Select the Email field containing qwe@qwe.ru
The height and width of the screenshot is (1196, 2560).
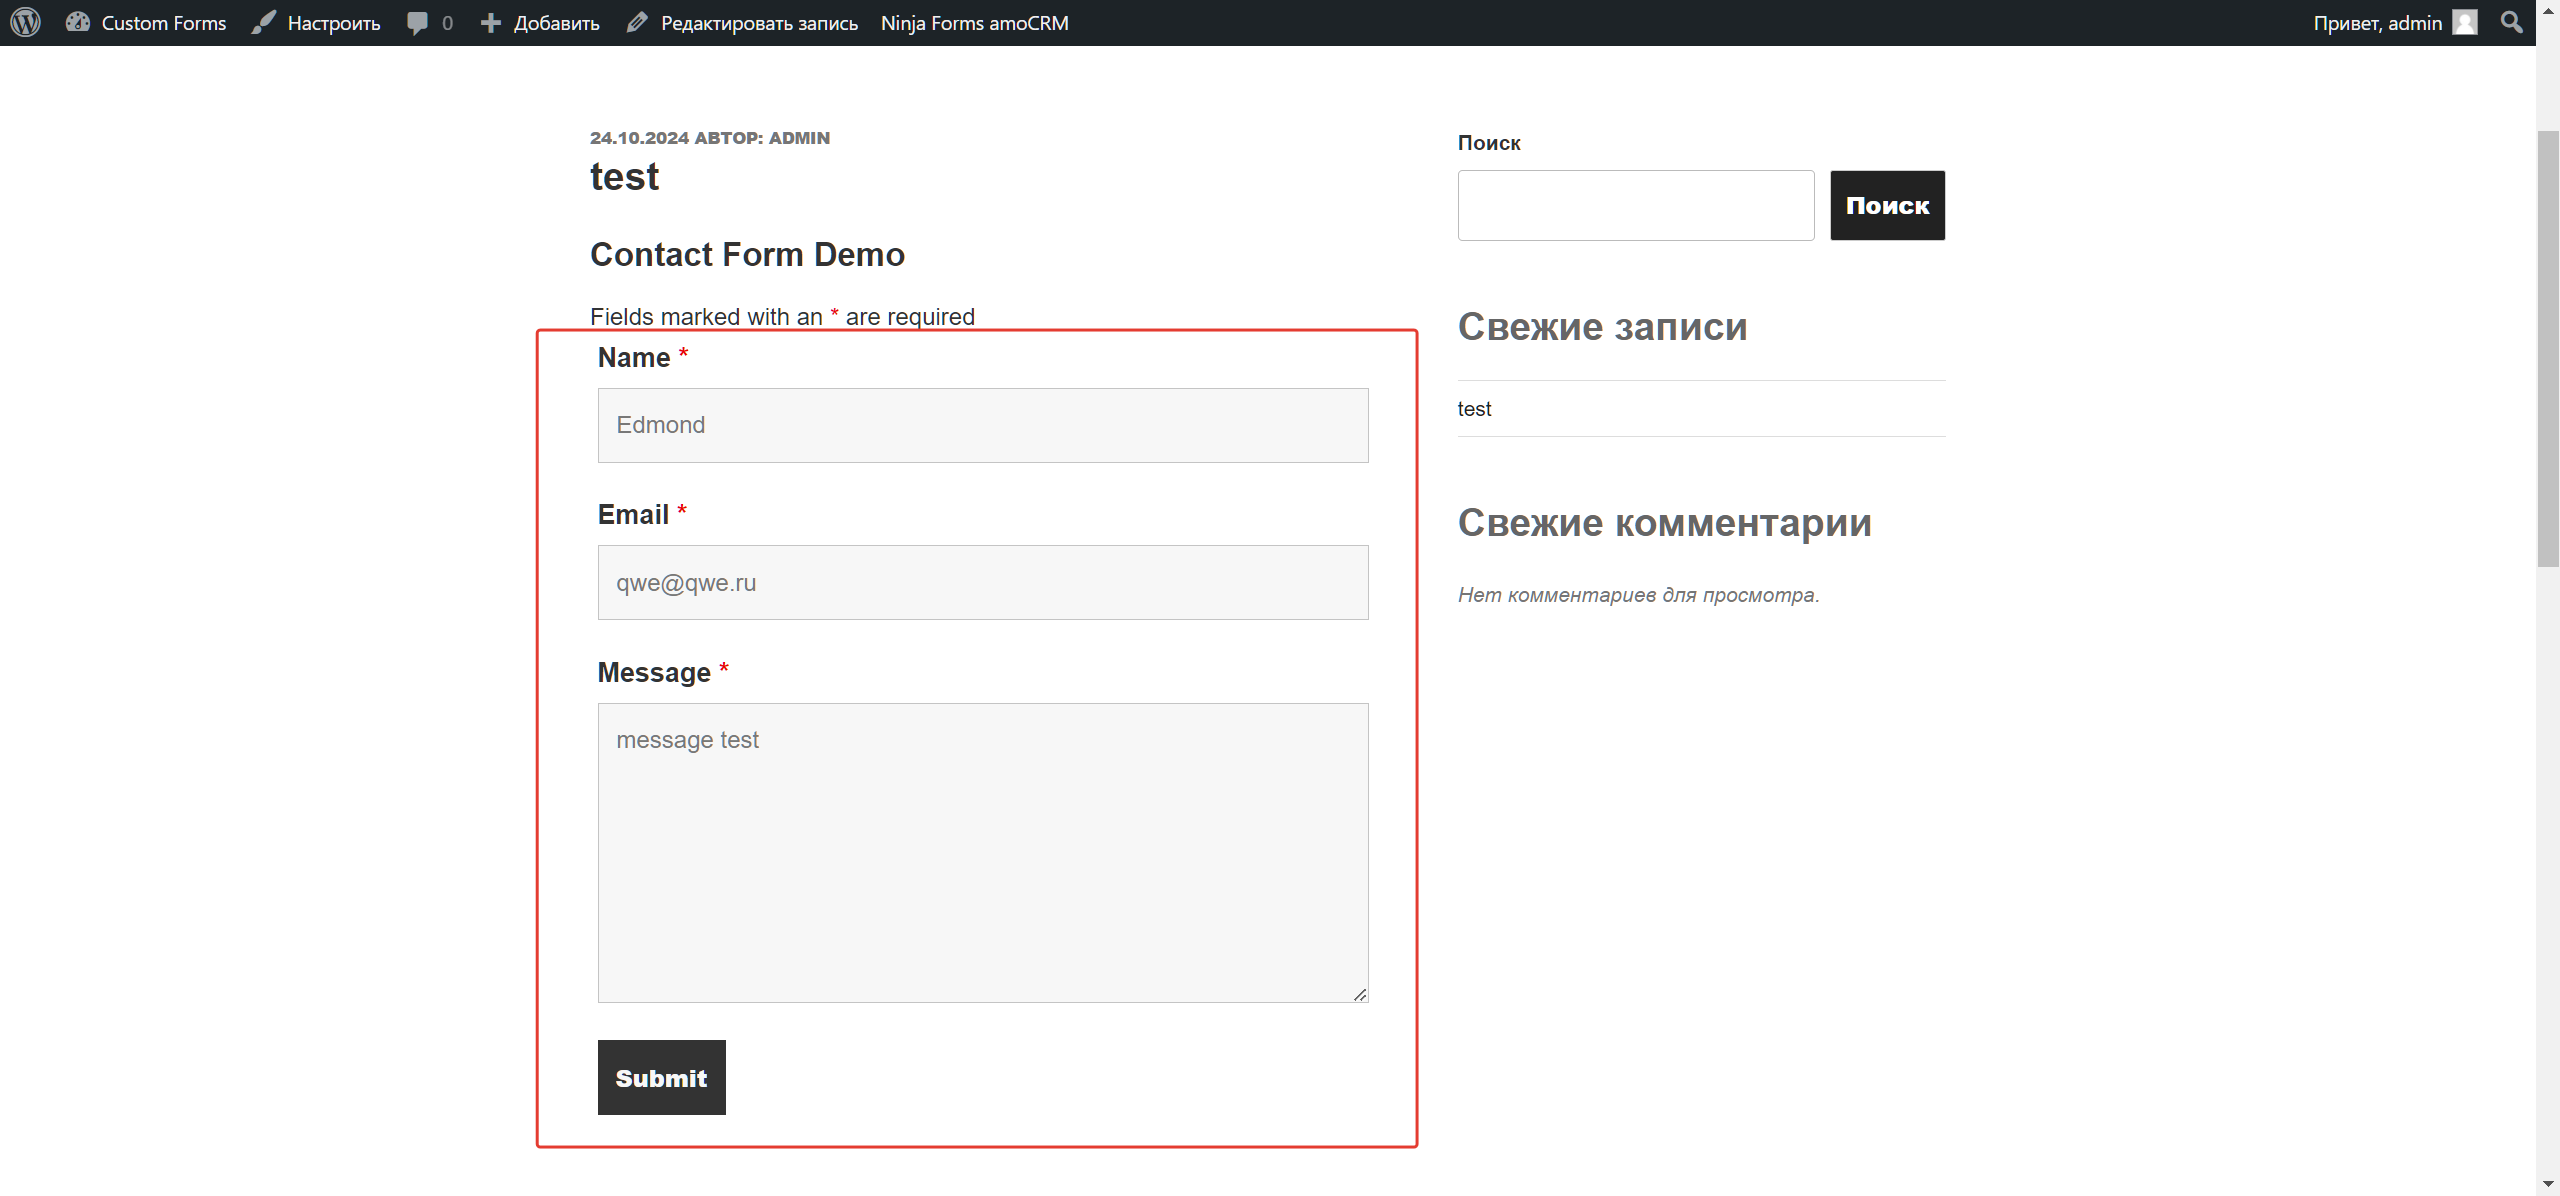(982, 582)
